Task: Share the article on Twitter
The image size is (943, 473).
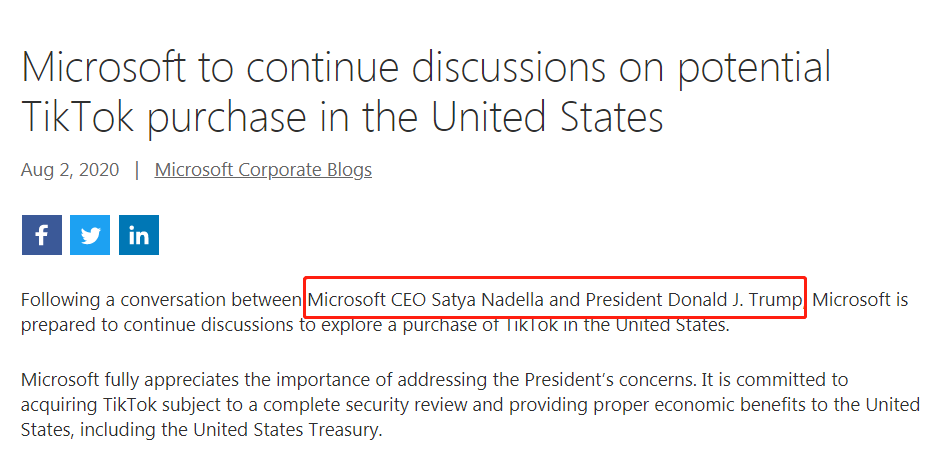Action: [90, 235]
